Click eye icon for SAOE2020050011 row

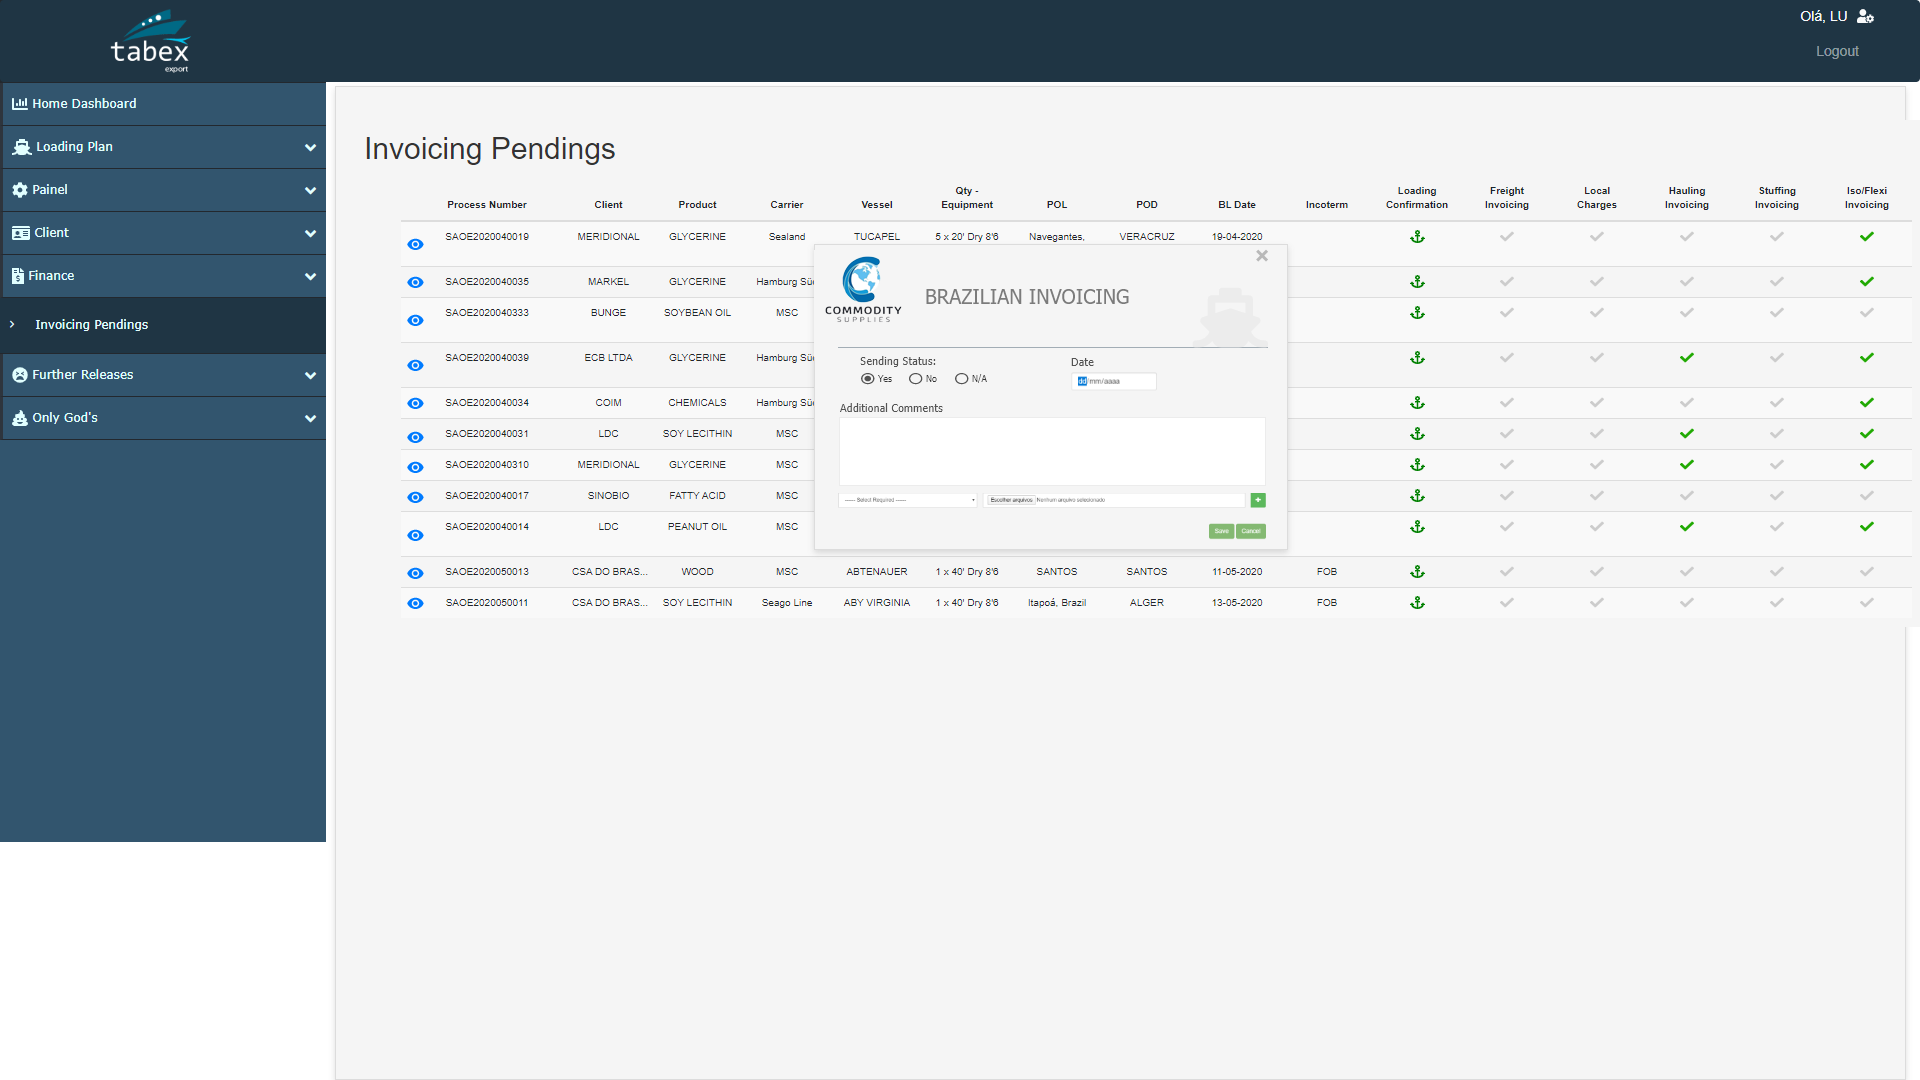(415, 603)
